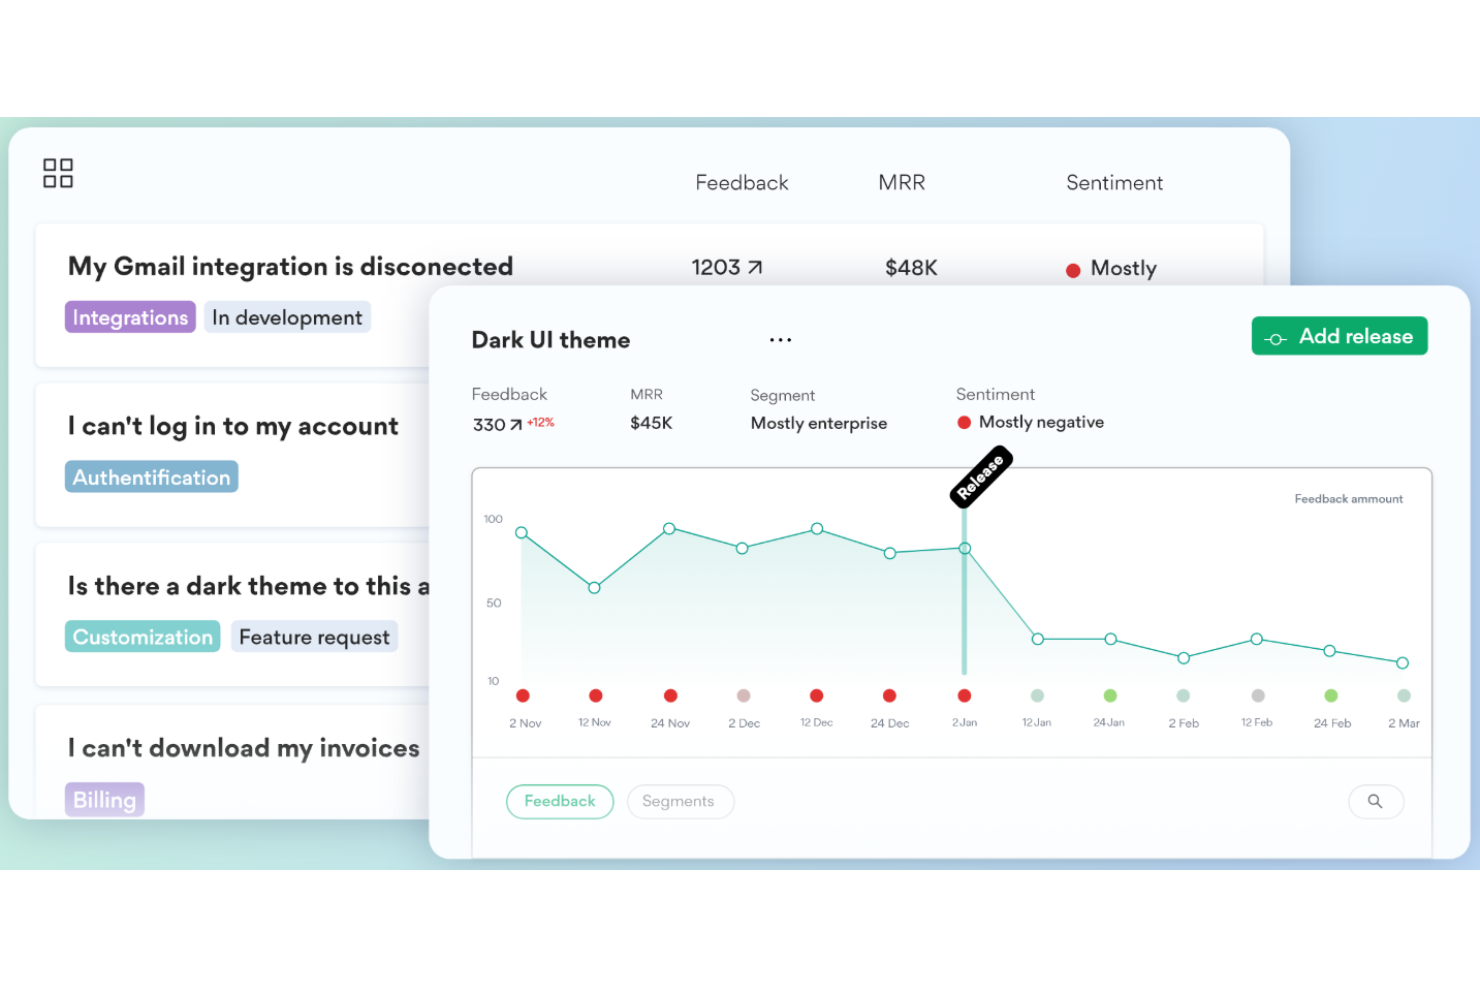Switch to the Segments tab
1480x987 pixels.
coord(680,801)
